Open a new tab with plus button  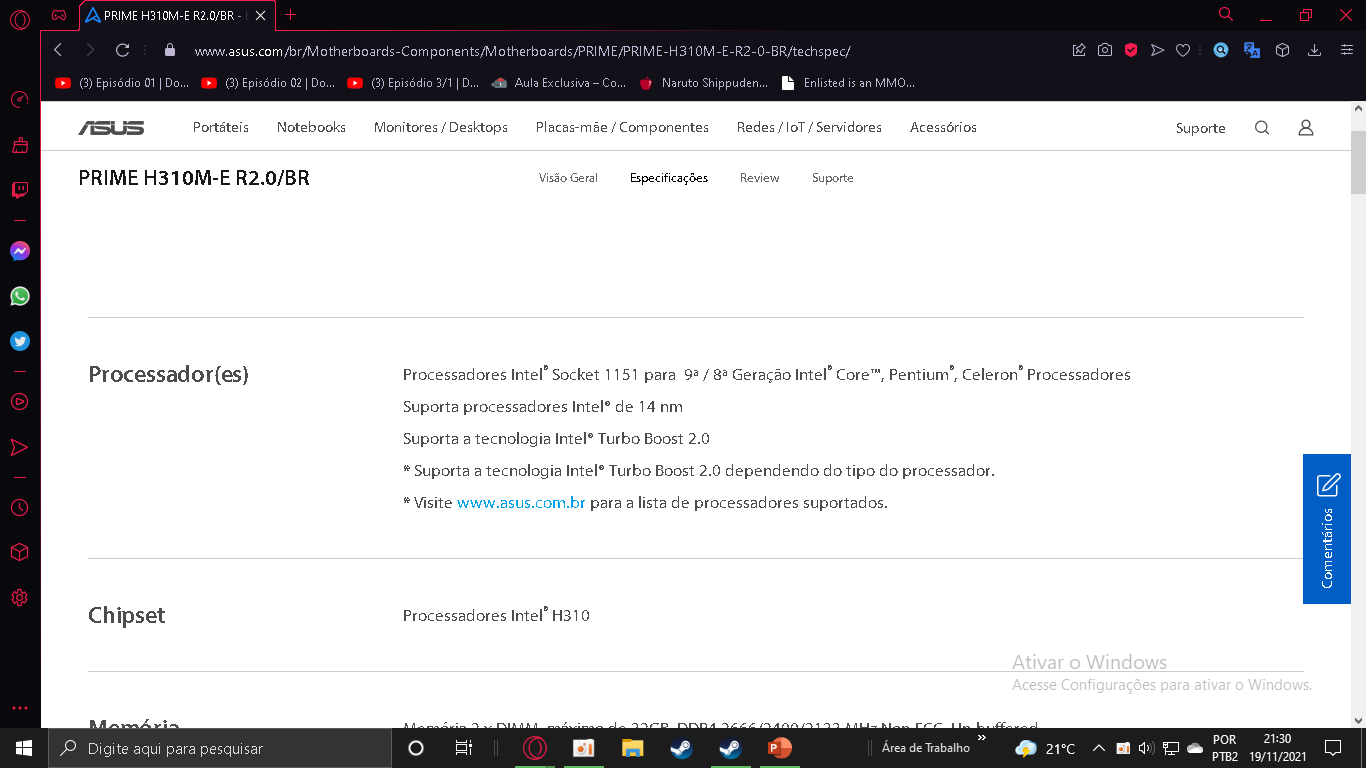[x=291, y=15]
